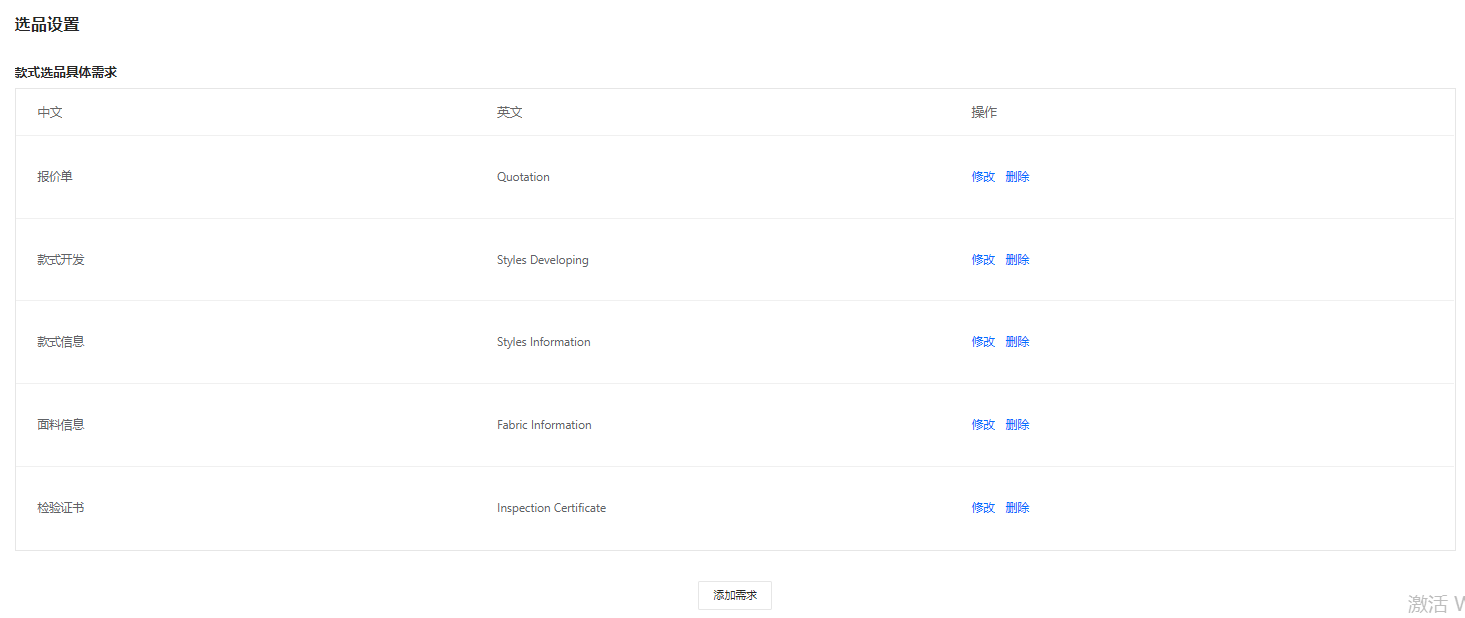The image size is (1465, 618).
Task: Open 修改 for the 面料信息 row
Action: point(982,425)
